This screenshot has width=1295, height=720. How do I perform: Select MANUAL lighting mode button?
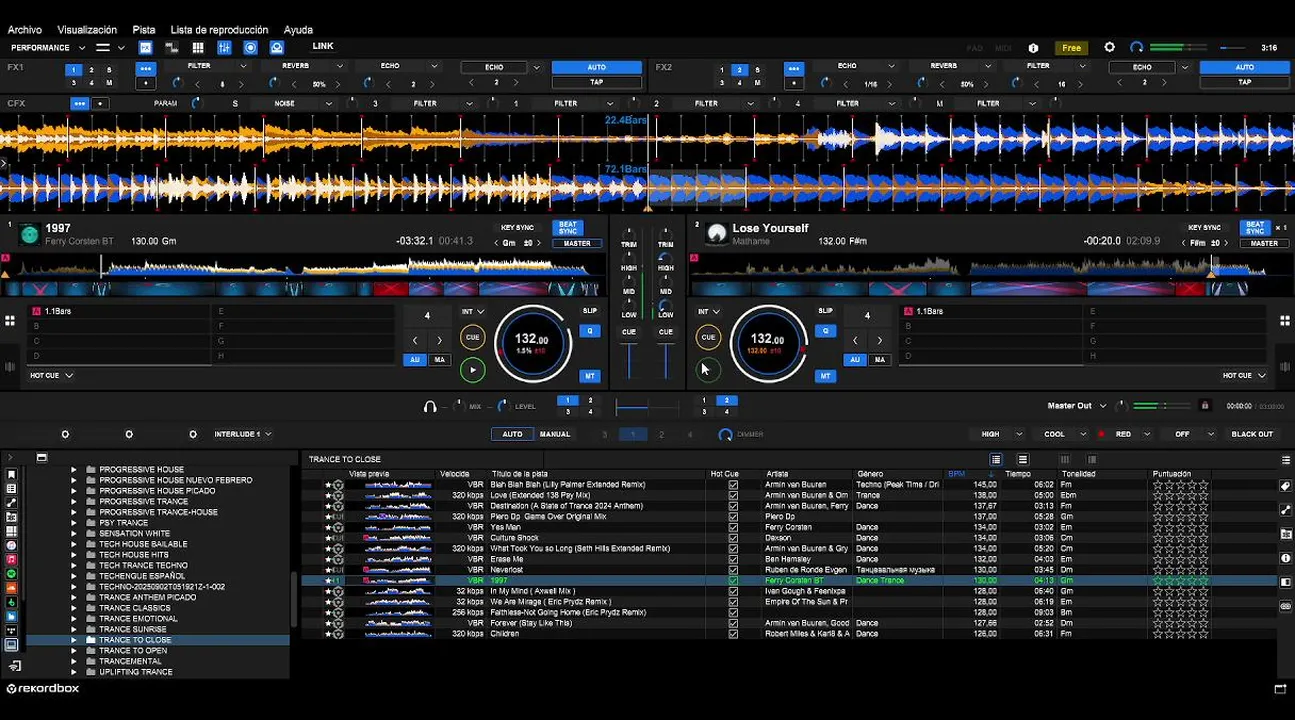(x=555, y=434)
